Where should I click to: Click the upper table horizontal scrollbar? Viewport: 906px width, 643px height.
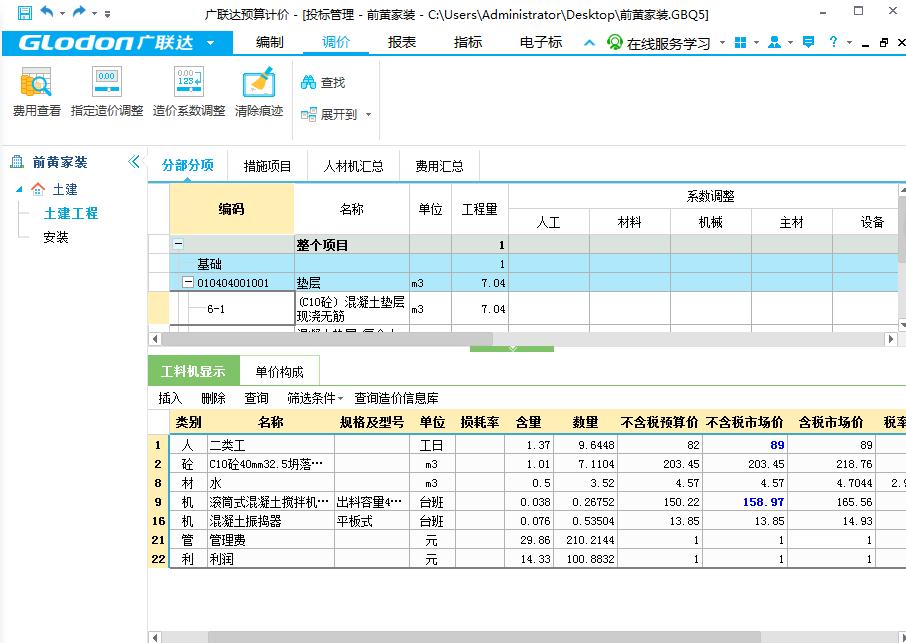pyautogui.click(x=328, y=339)
